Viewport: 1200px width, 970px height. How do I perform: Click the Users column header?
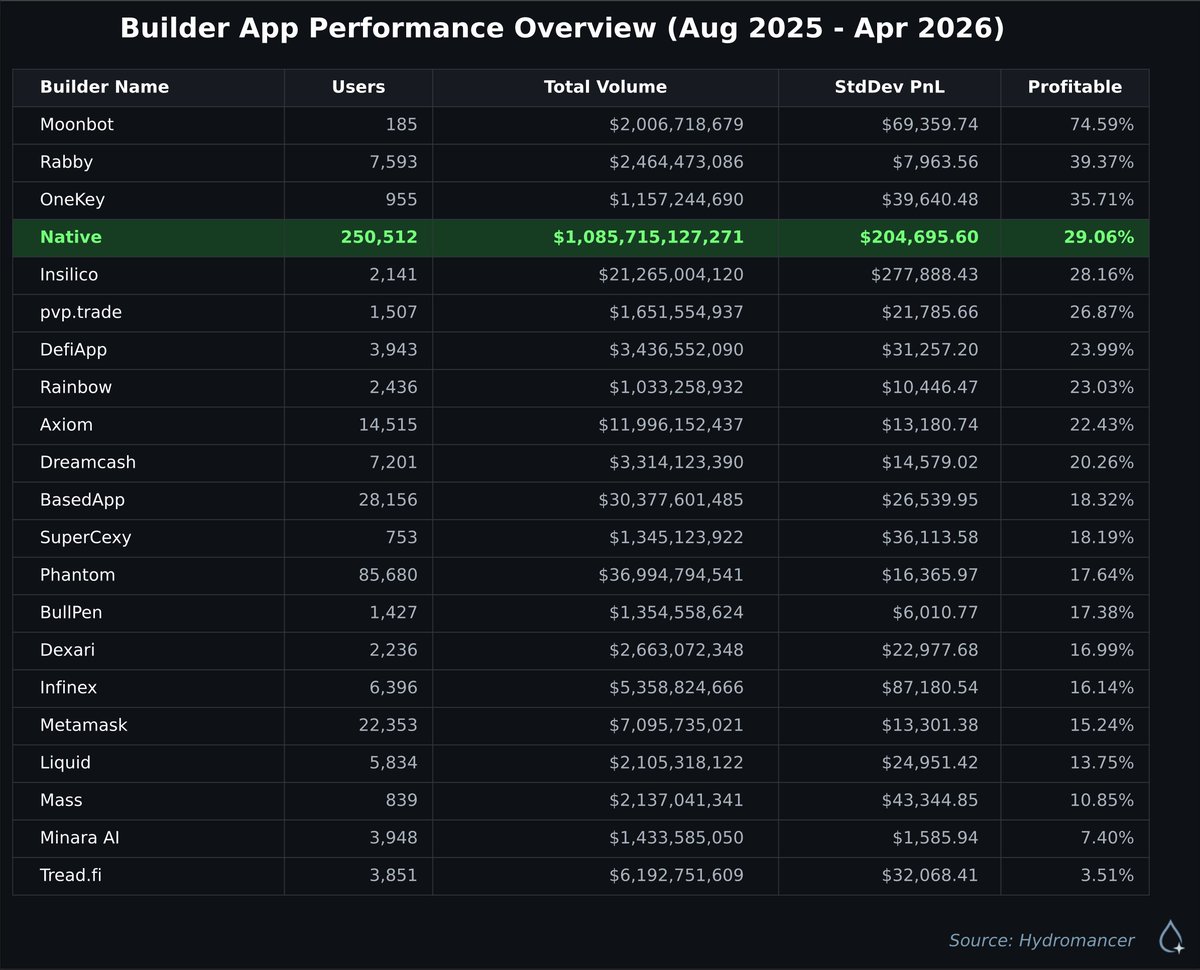click(x=358, y=87)
